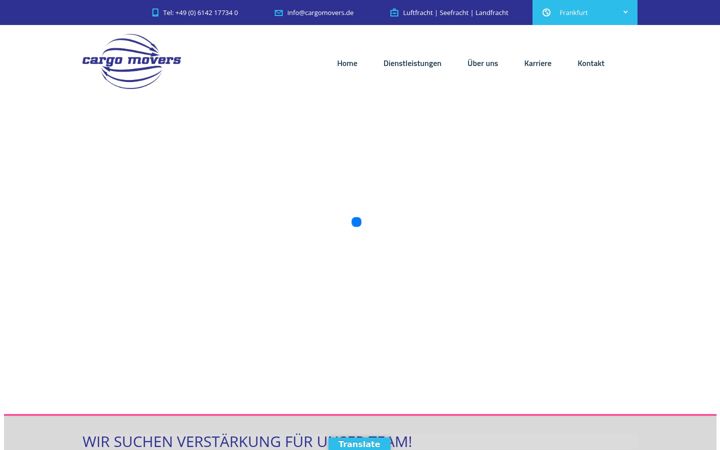This screenshot has height=450, width=720.
Task: Open the cargo movers logo homepage link
Action: (x=132, y=61)
